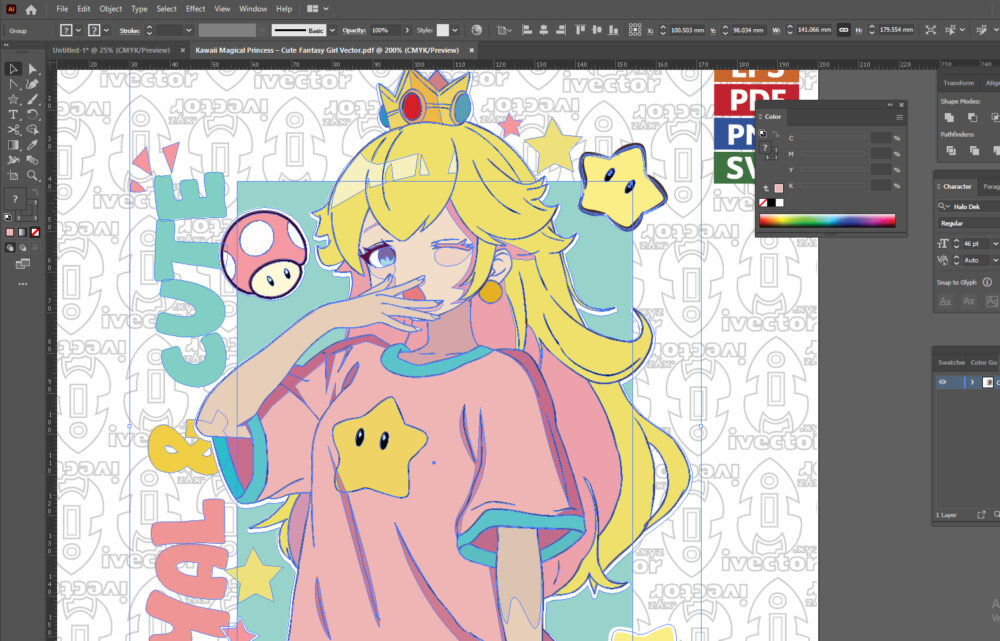Toggle Constrain Width and Height Proportions link

[844, 30]
